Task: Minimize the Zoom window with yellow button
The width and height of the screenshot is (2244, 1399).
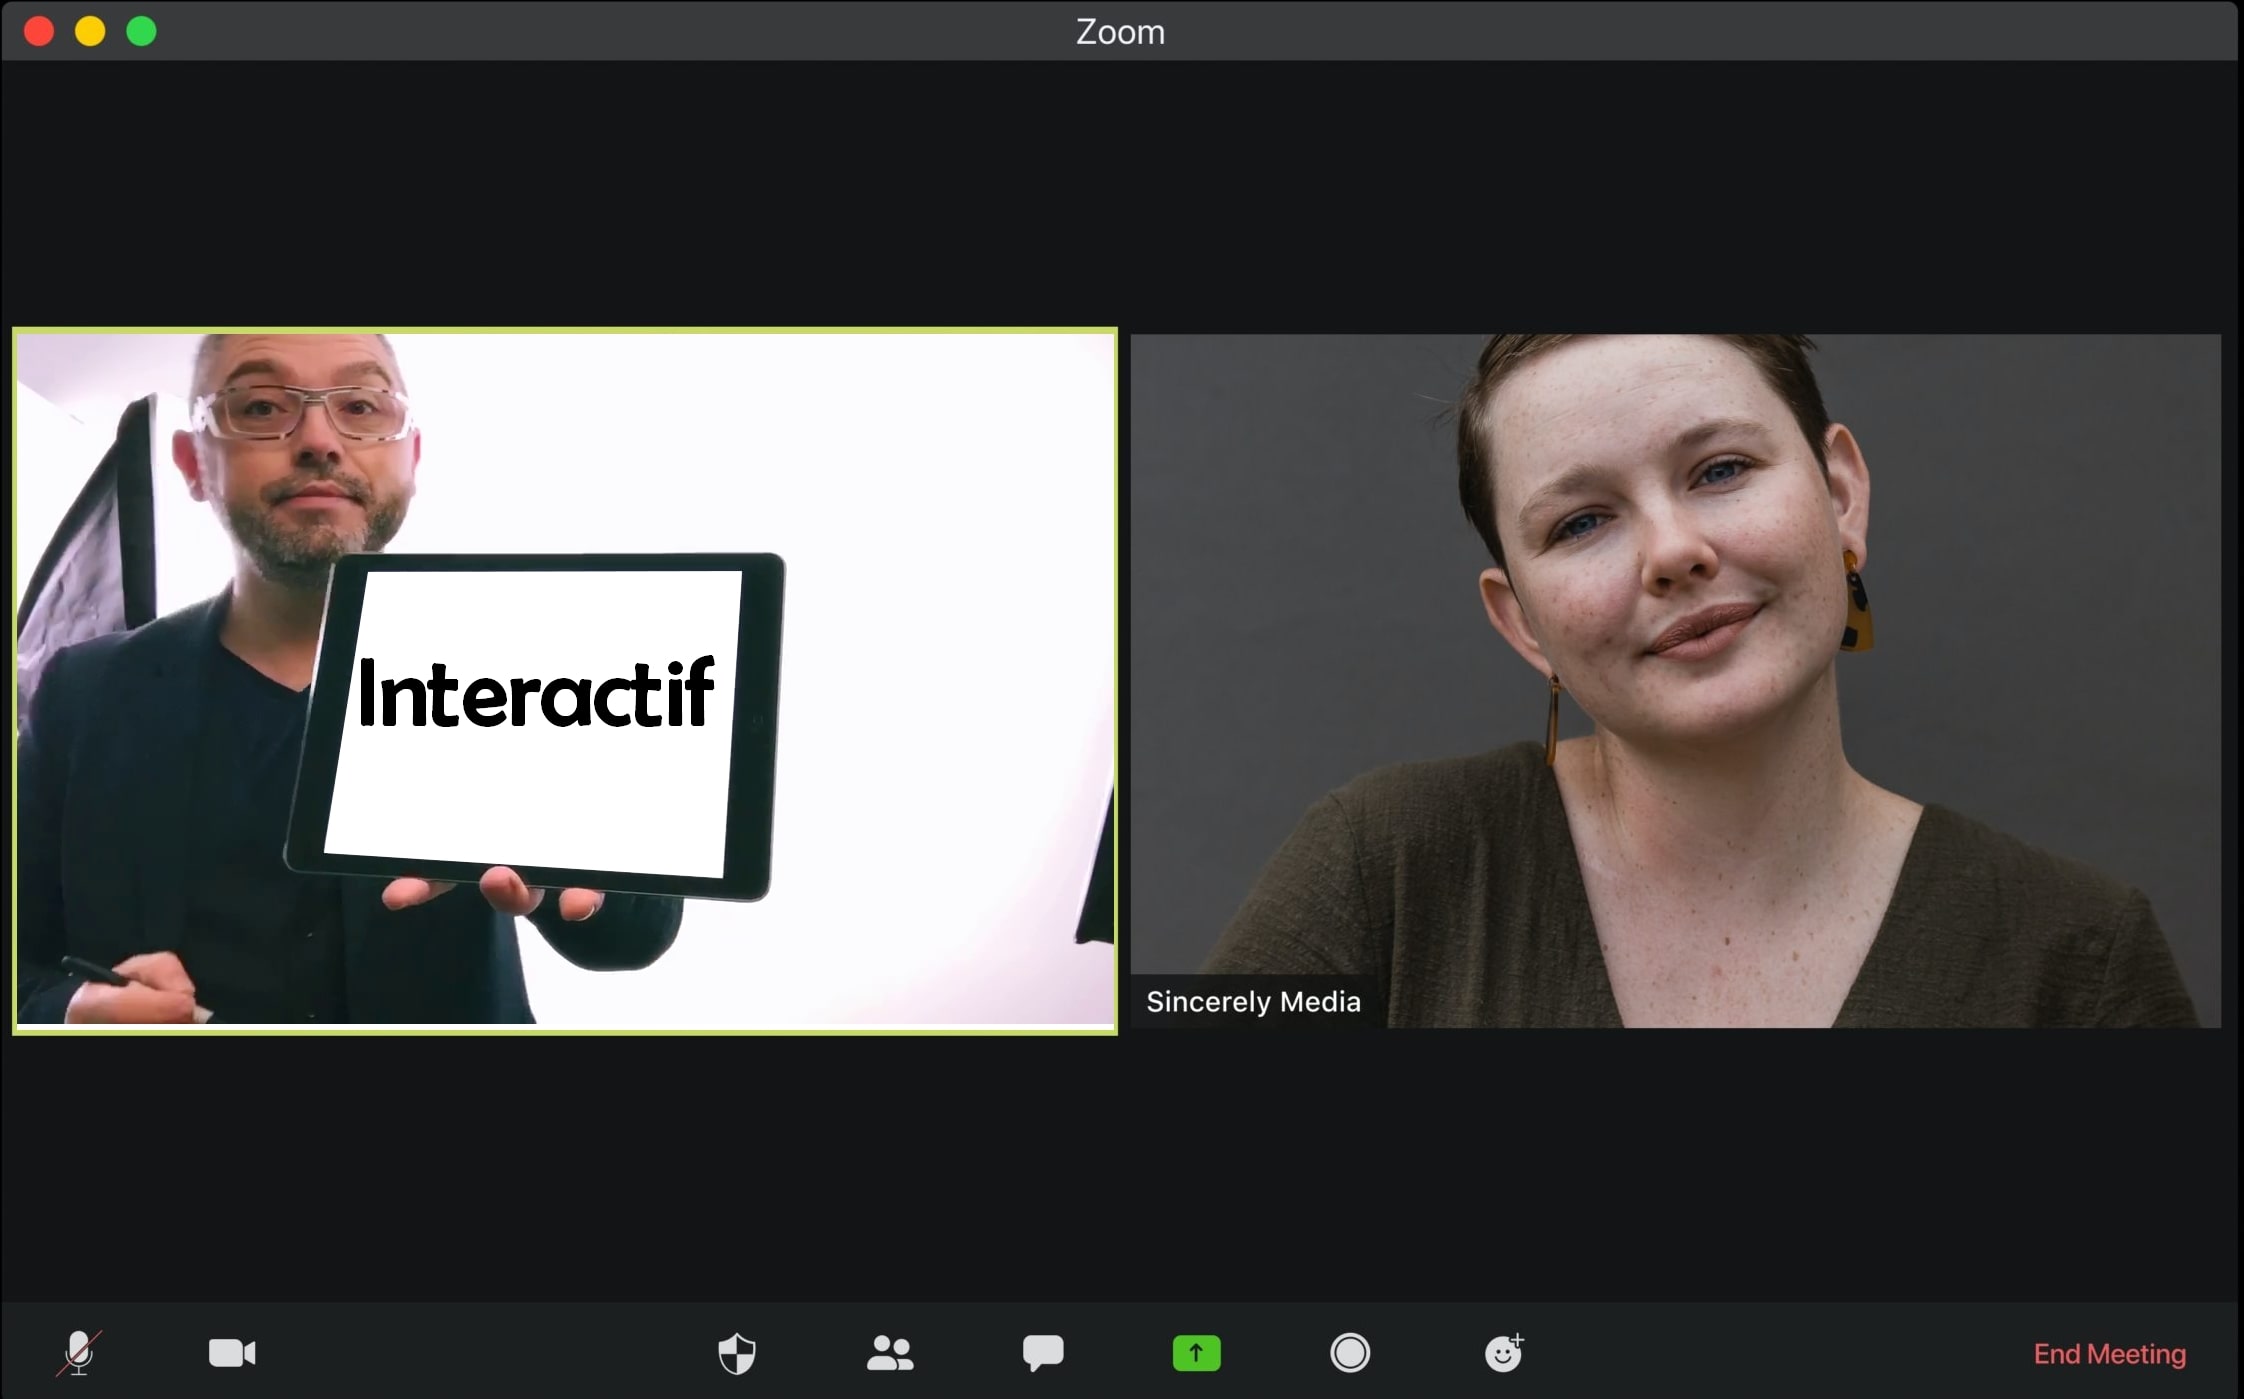Action: [x=90, y=31]
